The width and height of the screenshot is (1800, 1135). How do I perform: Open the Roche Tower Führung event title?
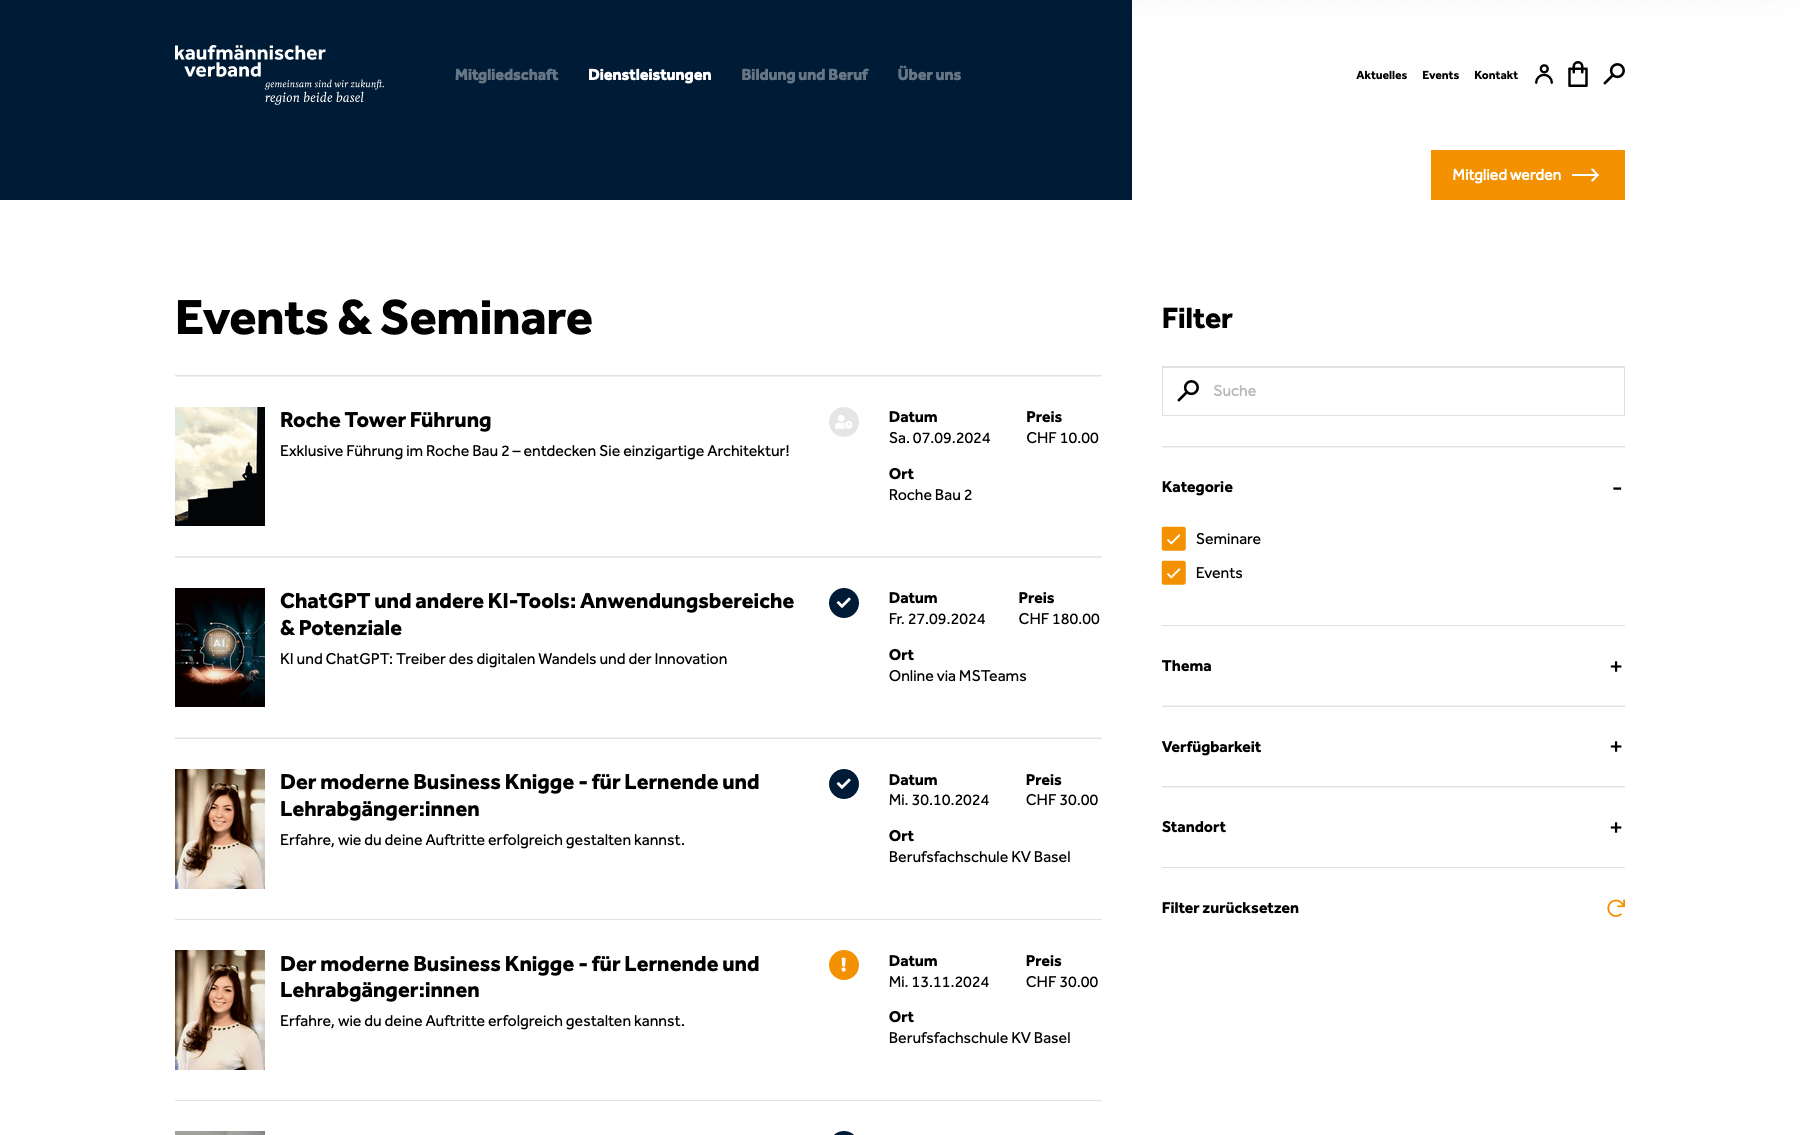coord(386,420)
